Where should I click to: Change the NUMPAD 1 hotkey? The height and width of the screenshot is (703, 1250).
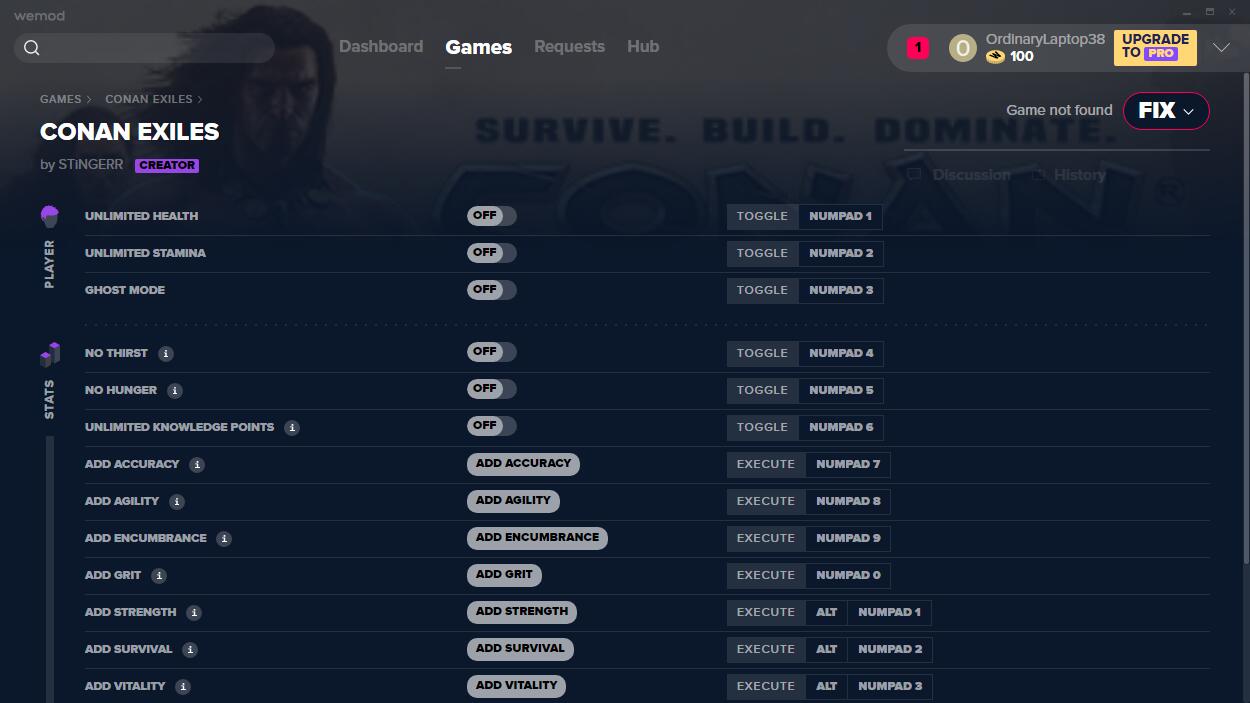840,216
